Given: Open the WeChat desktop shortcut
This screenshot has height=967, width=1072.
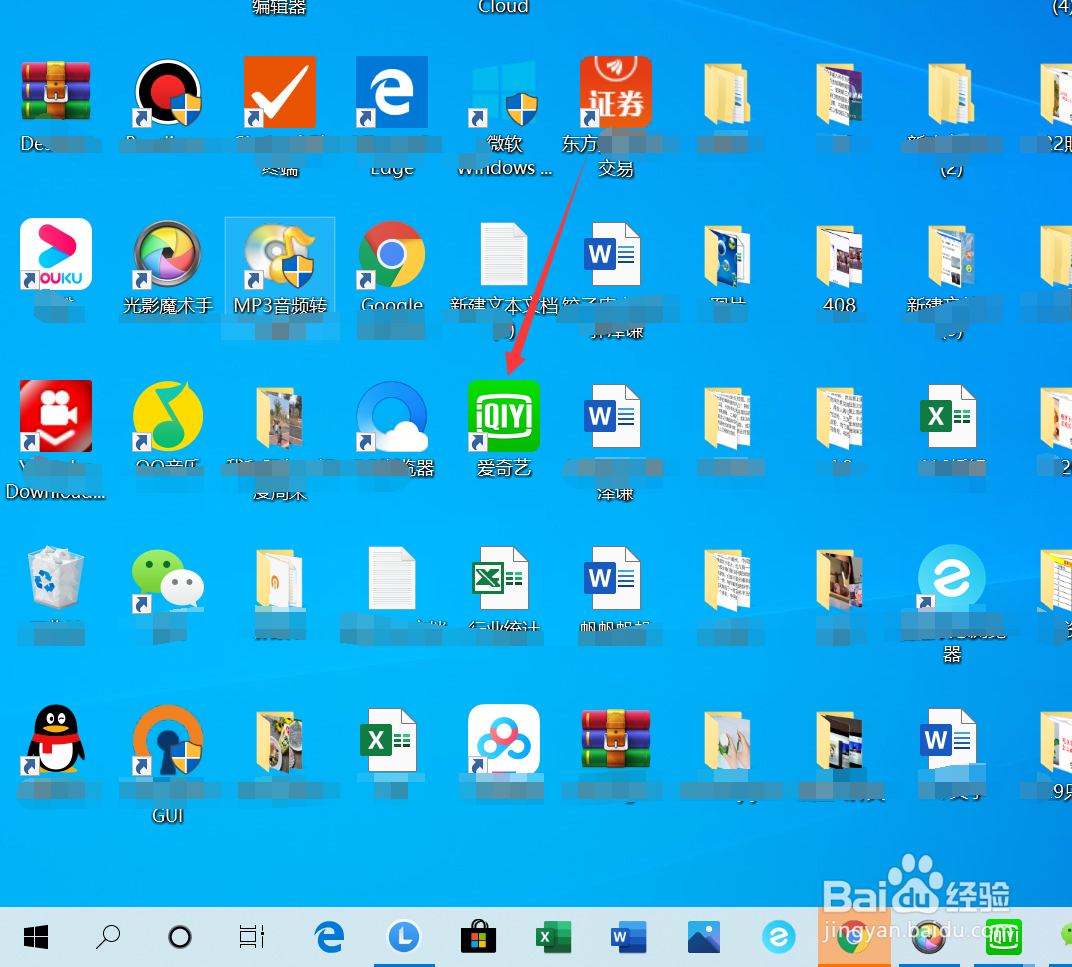Looking at the screenshot, I should click(168, 579).
